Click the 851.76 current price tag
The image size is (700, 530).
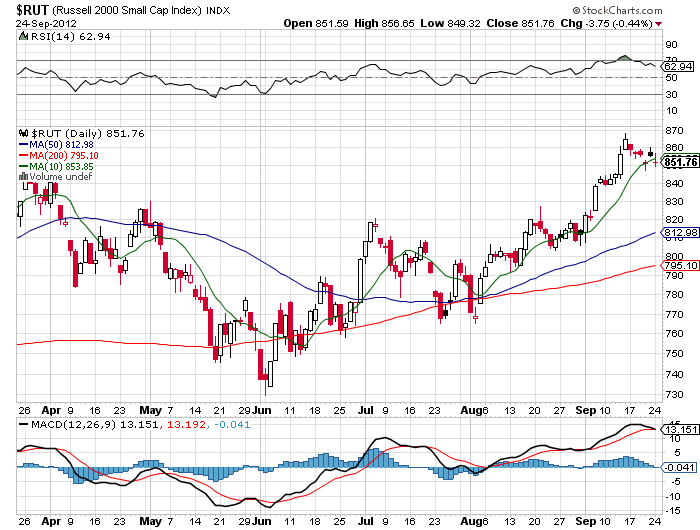pyautogui.click(x=680, y=162)
